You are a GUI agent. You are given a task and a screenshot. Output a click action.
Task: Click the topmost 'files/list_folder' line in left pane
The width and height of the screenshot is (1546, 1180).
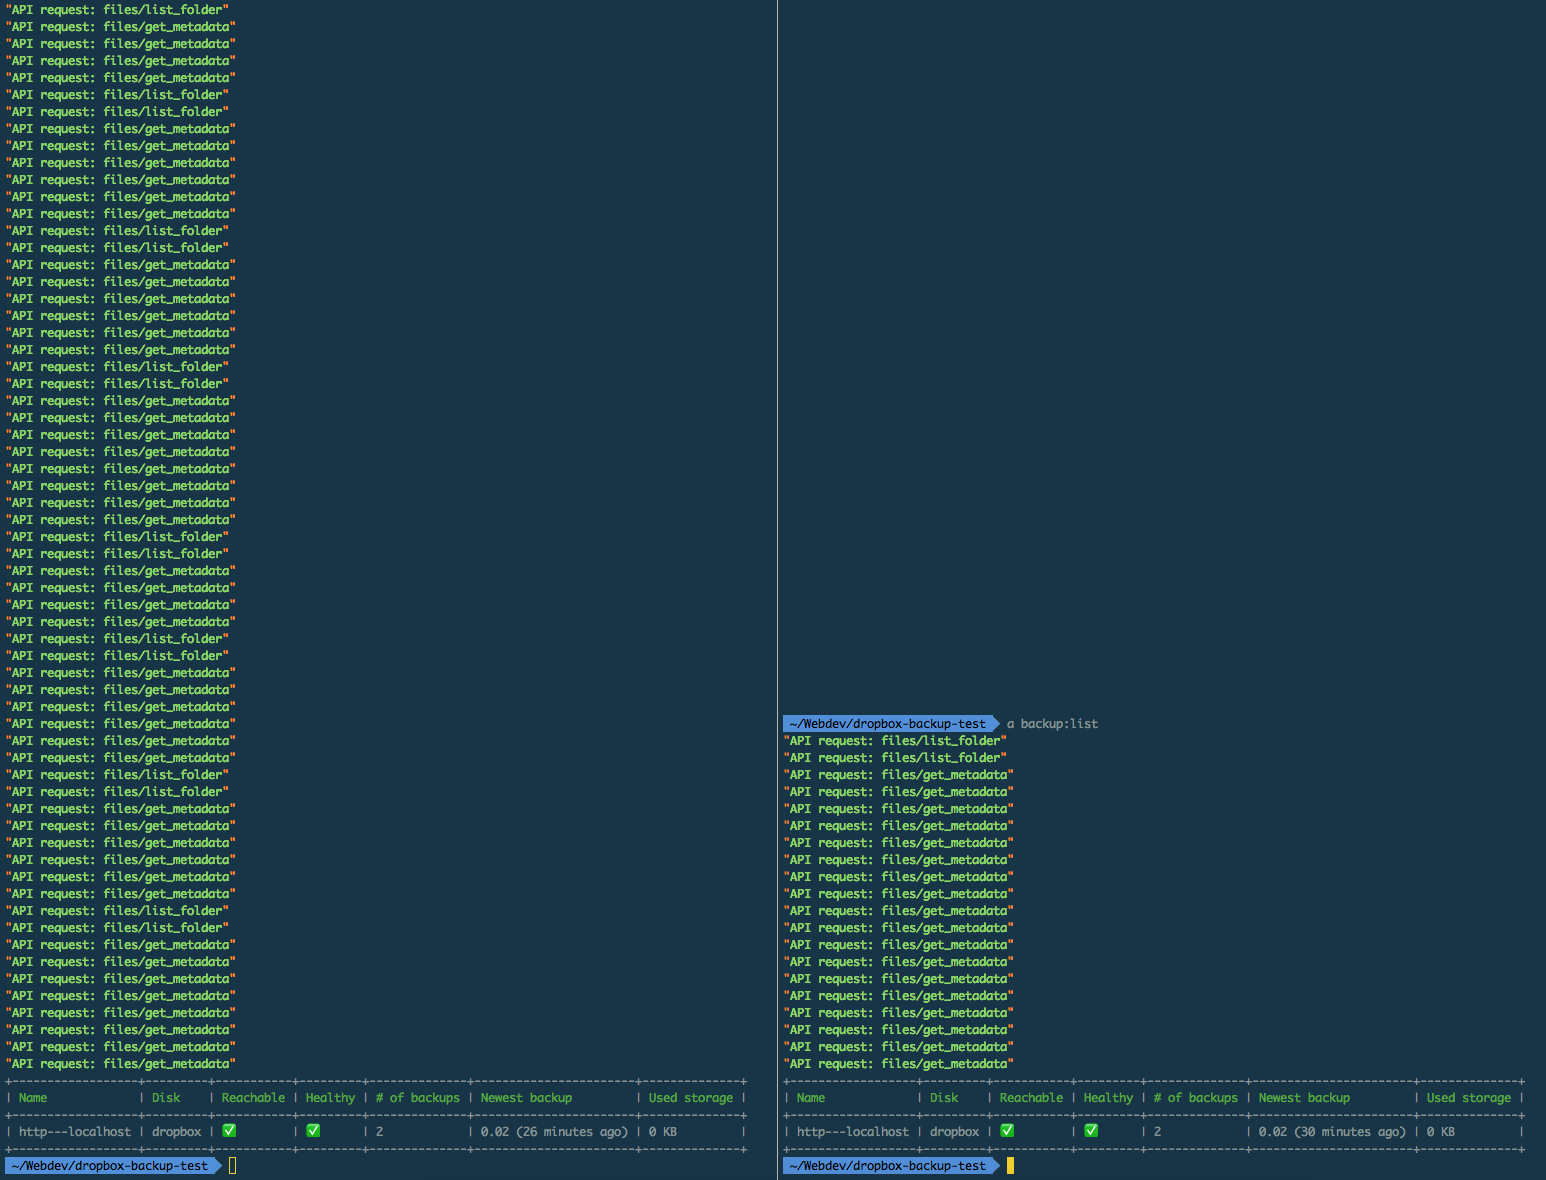coord(117,10)
